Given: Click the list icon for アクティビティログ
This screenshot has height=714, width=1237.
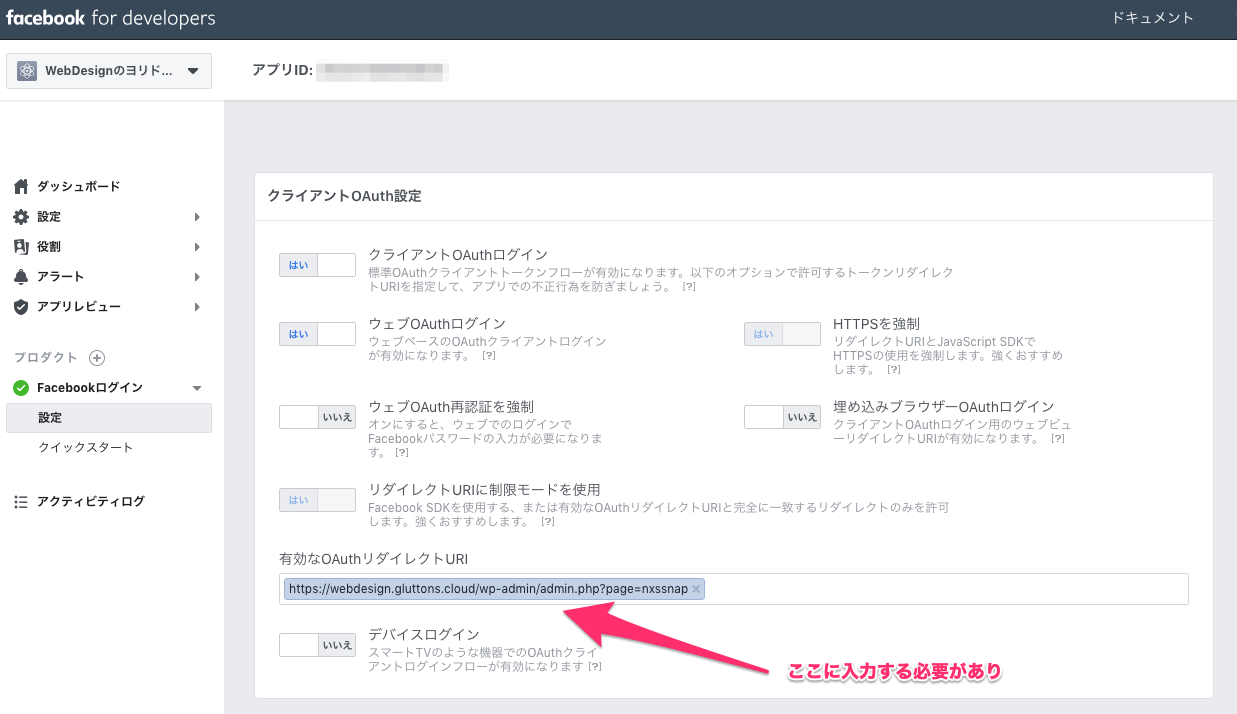Looking at the screenshot, I should pos(21,502).
